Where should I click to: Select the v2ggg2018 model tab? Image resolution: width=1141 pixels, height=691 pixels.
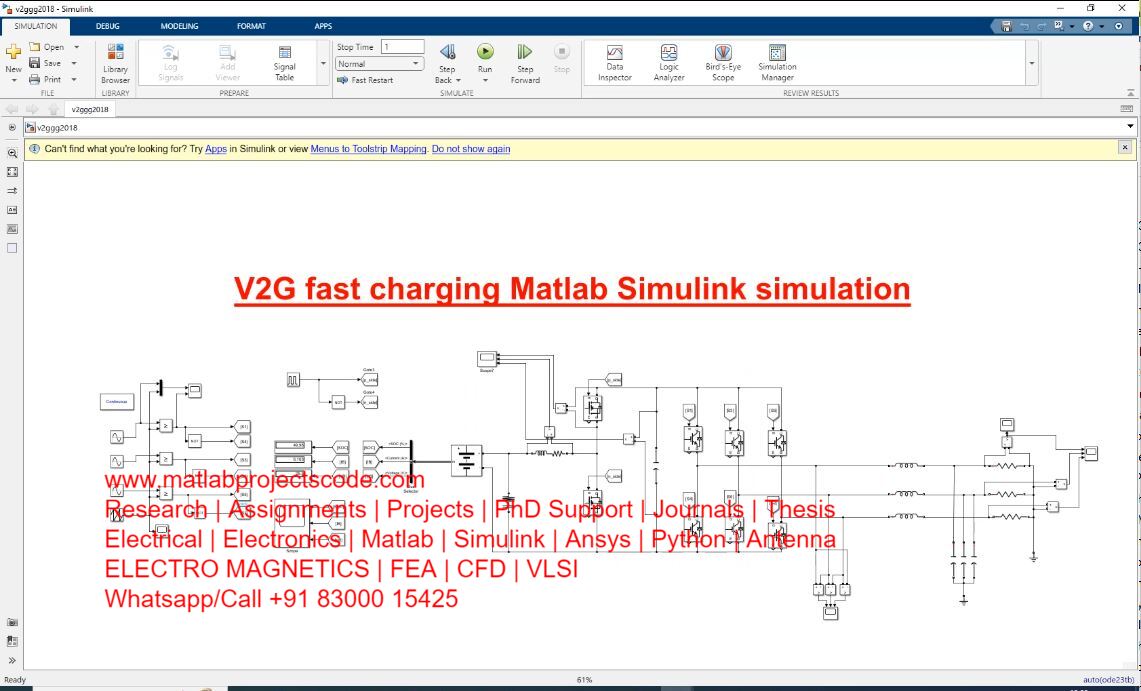click(x=90, y=109)
